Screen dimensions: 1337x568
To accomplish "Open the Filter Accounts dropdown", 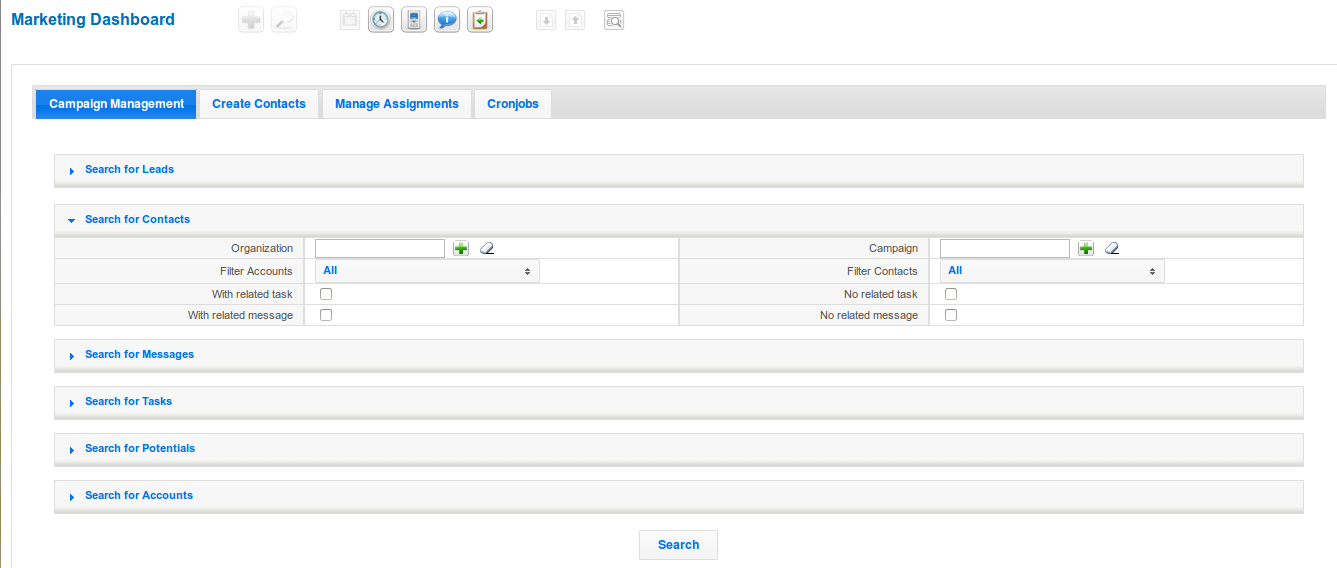I will [427, 271].
